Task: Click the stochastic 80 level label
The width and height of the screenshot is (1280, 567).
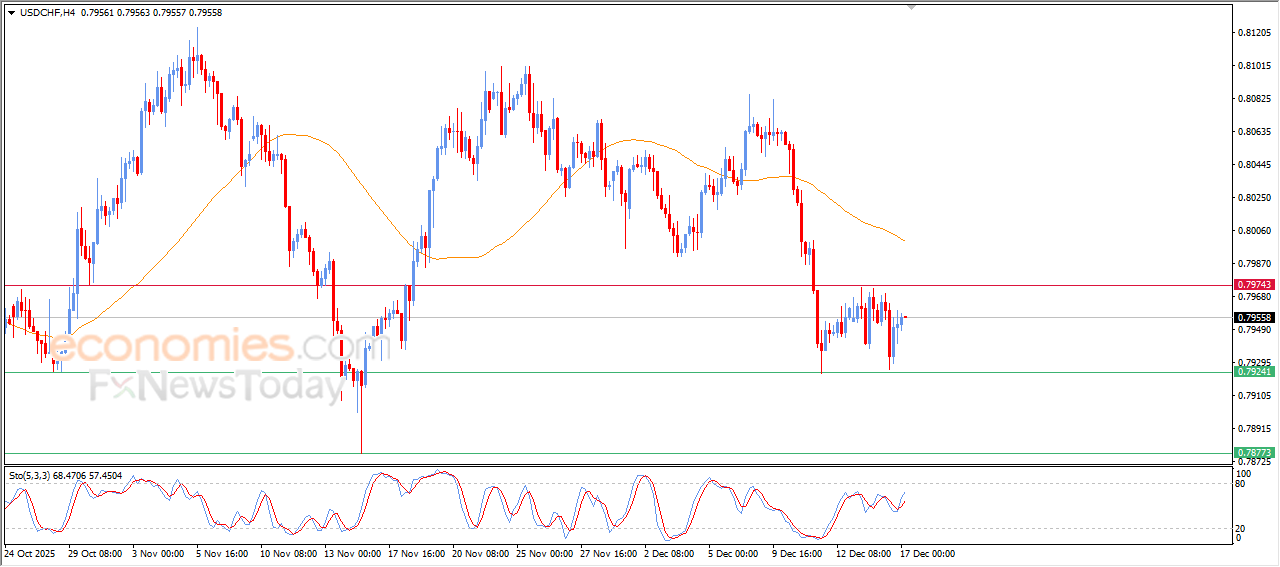Action: (1242, 485)
